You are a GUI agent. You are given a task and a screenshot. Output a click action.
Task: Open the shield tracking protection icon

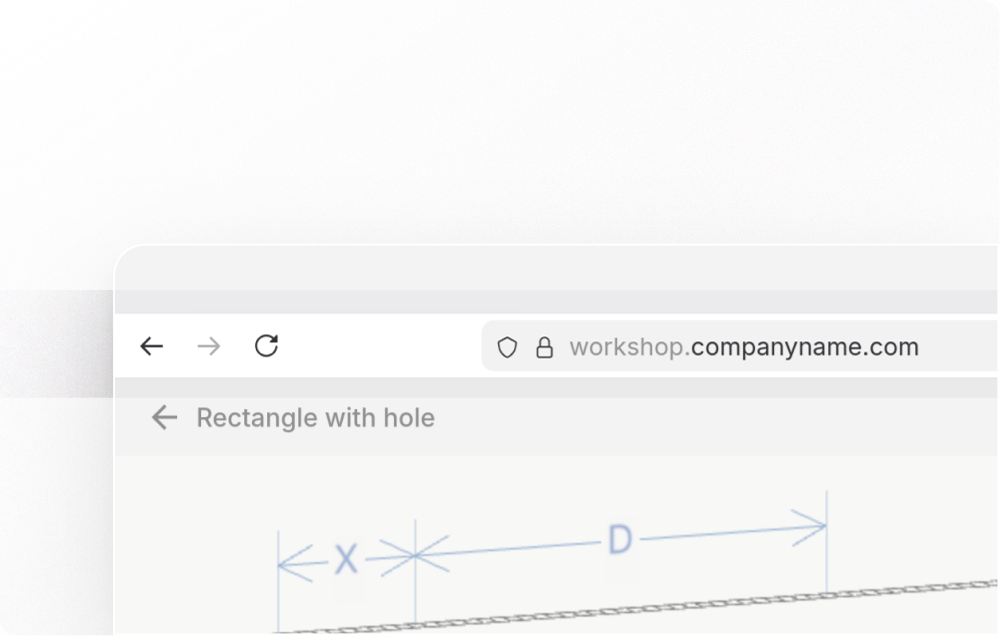[508, 347]
